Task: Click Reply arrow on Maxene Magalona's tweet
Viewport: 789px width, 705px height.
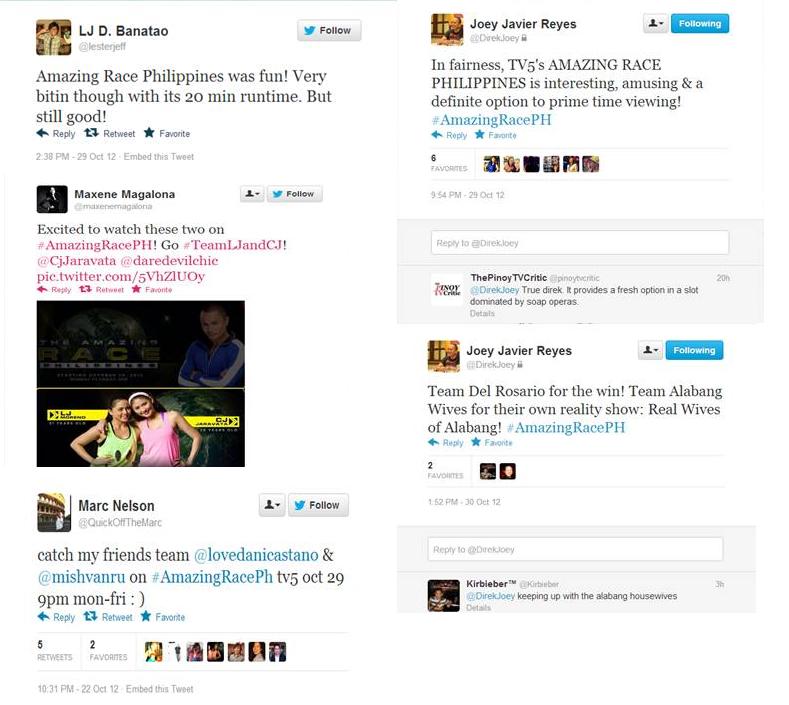Action: click(x=42, y=289)
